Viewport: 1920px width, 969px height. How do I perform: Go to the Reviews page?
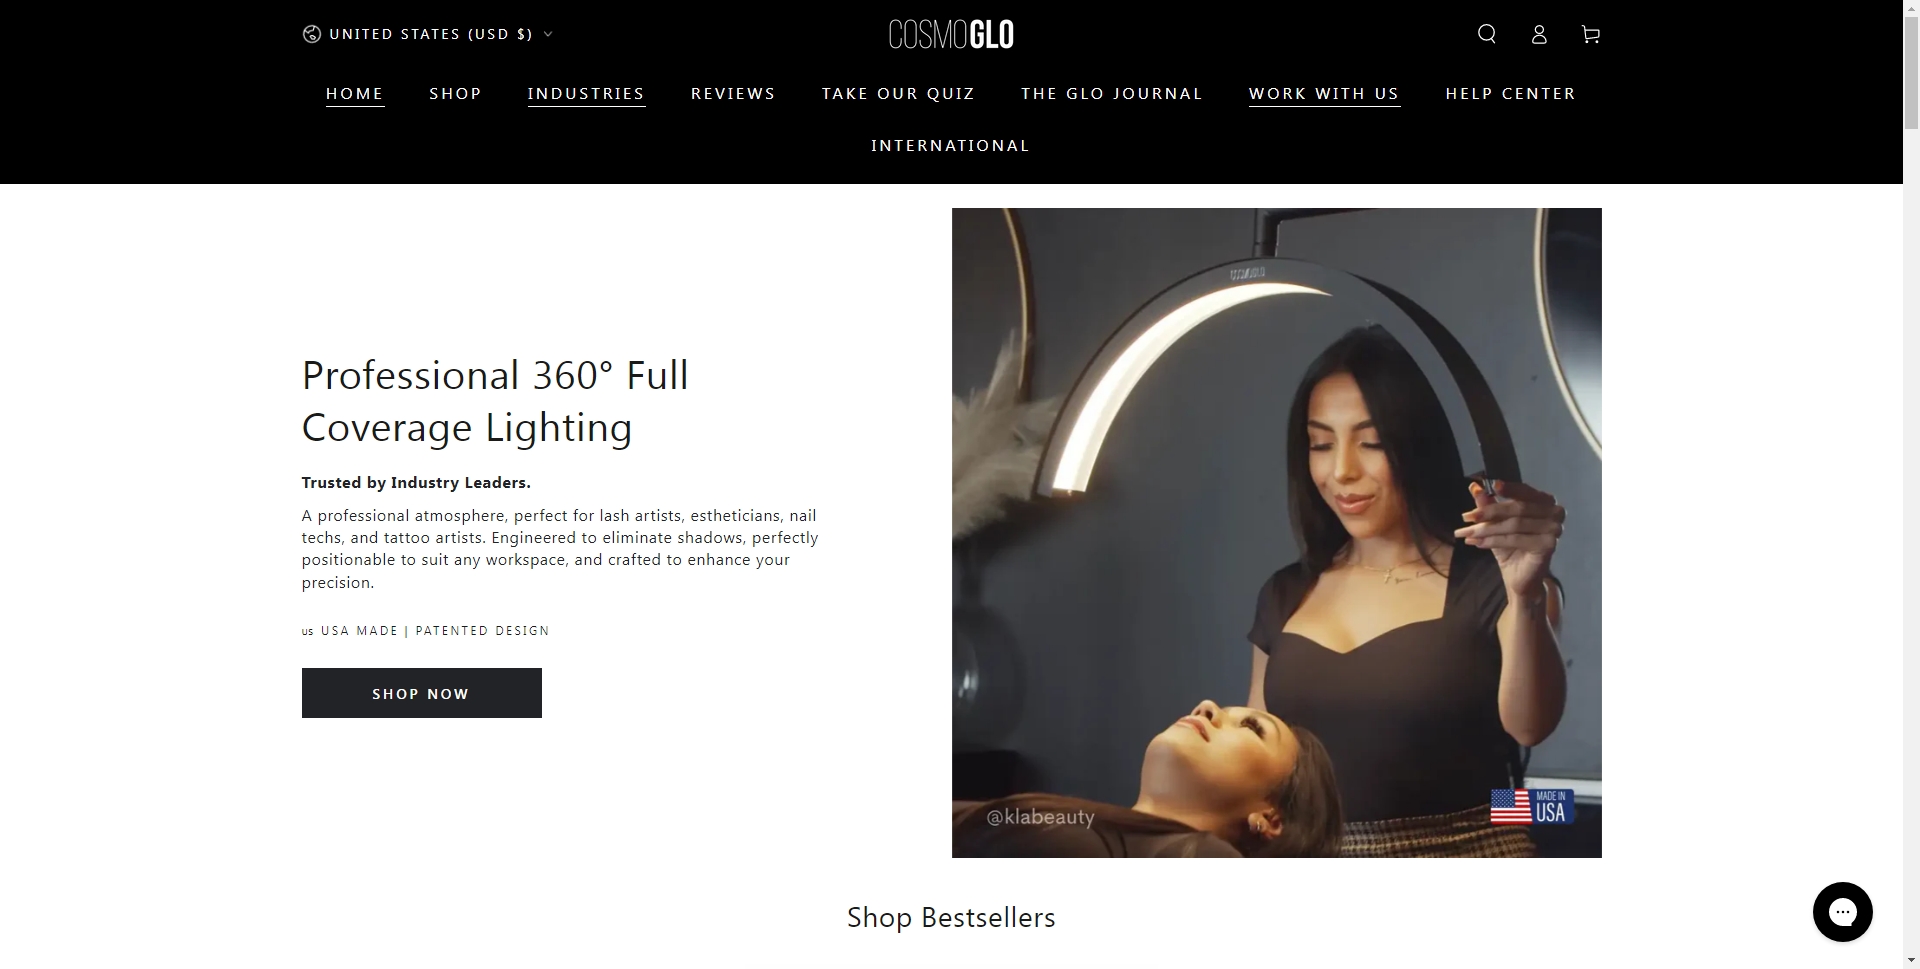point(733,93)
